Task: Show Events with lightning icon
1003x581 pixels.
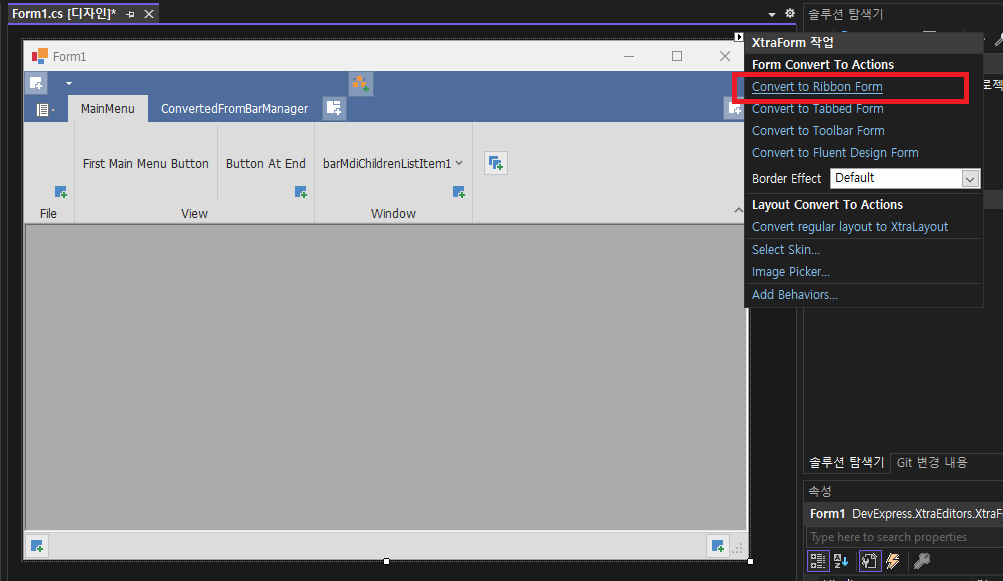Action: [x=893, y=561]
